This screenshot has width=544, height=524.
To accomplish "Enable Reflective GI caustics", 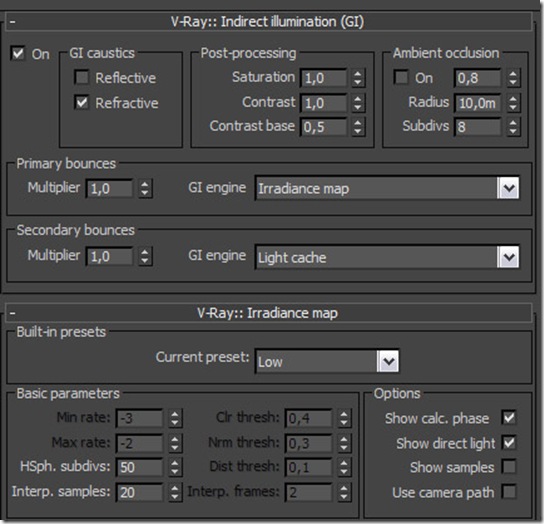I will pos(82,77).
